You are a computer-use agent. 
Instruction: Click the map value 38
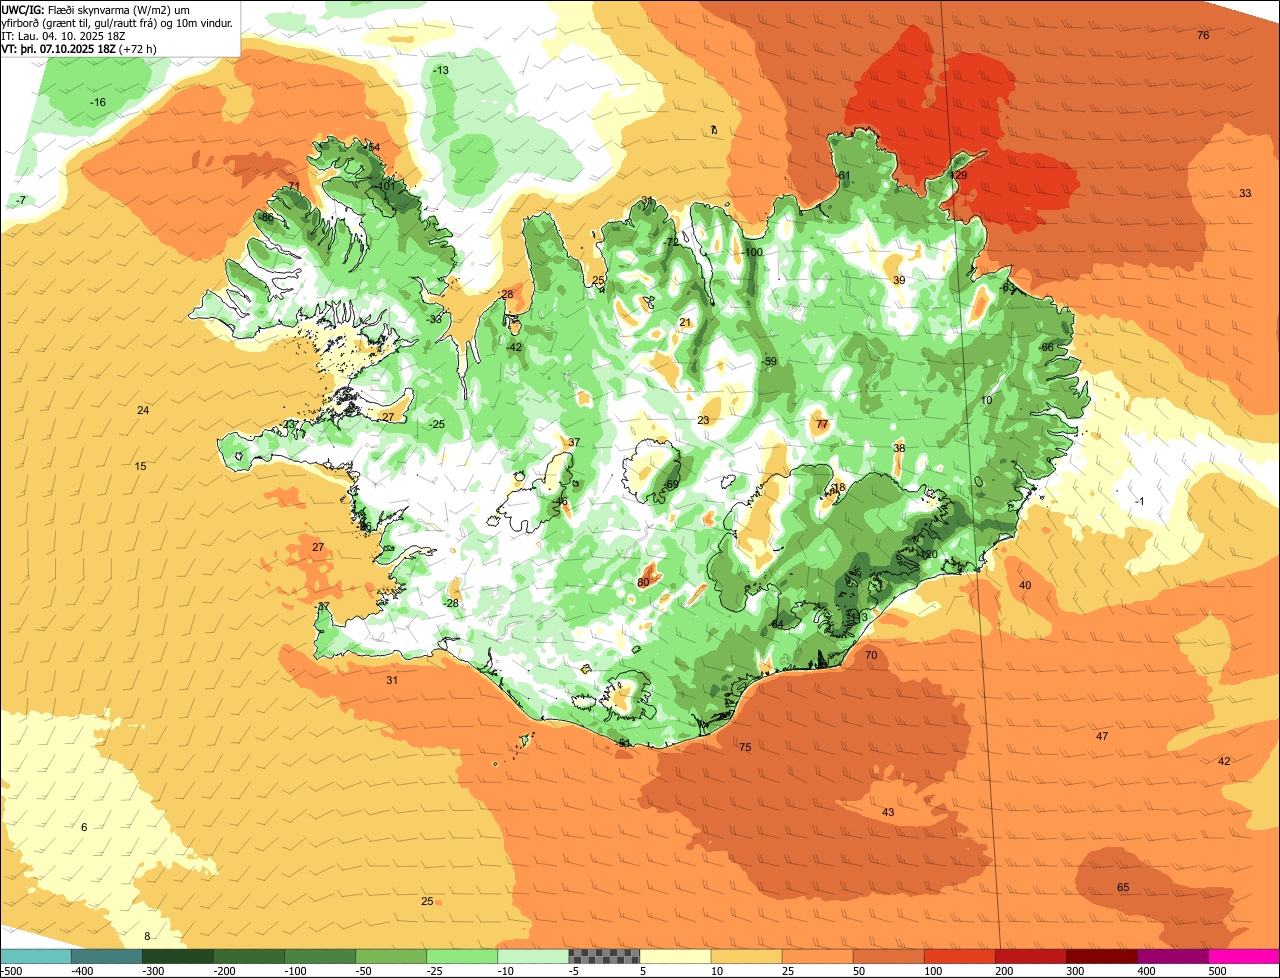(899, 449)
